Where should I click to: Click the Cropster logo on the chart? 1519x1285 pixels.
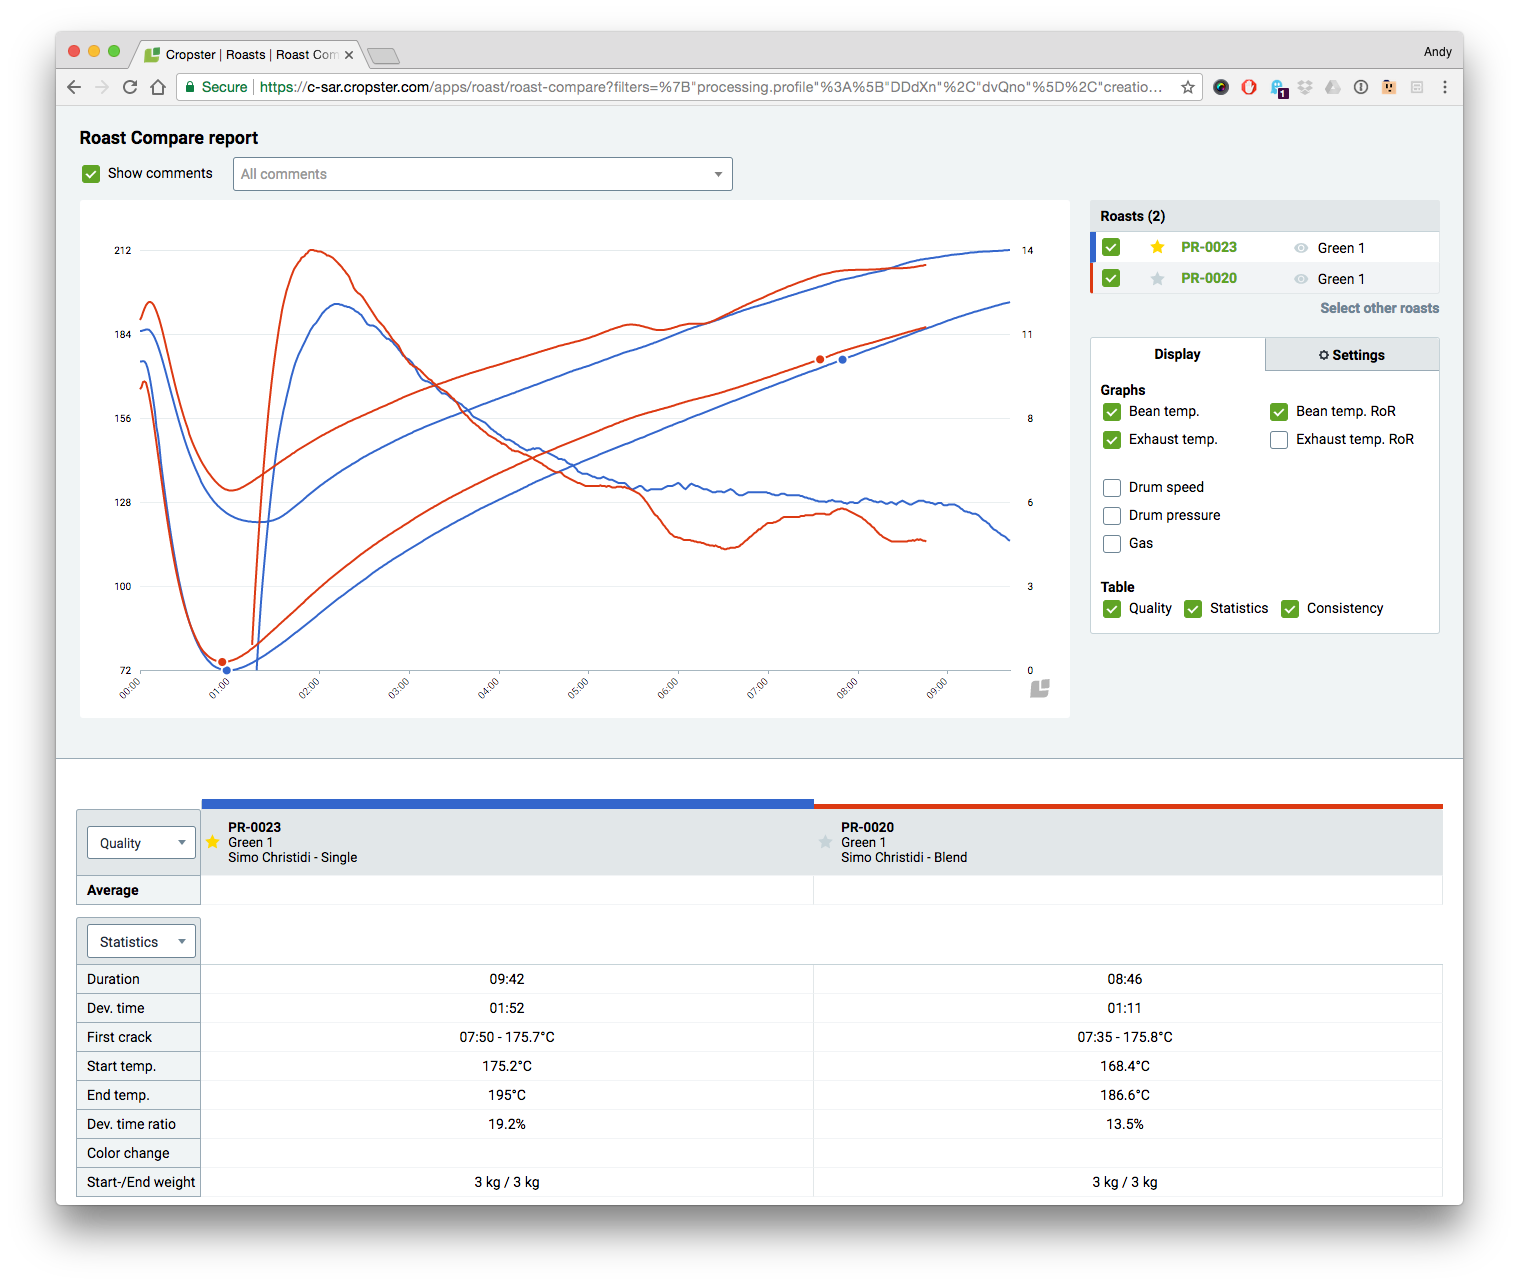click(1040, 688)
